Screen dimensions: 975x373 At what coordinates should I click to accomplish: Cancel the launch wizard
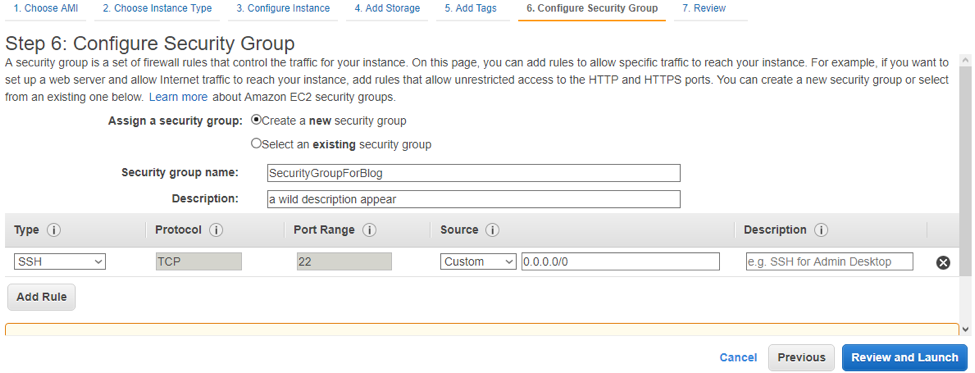click(738, 357)
